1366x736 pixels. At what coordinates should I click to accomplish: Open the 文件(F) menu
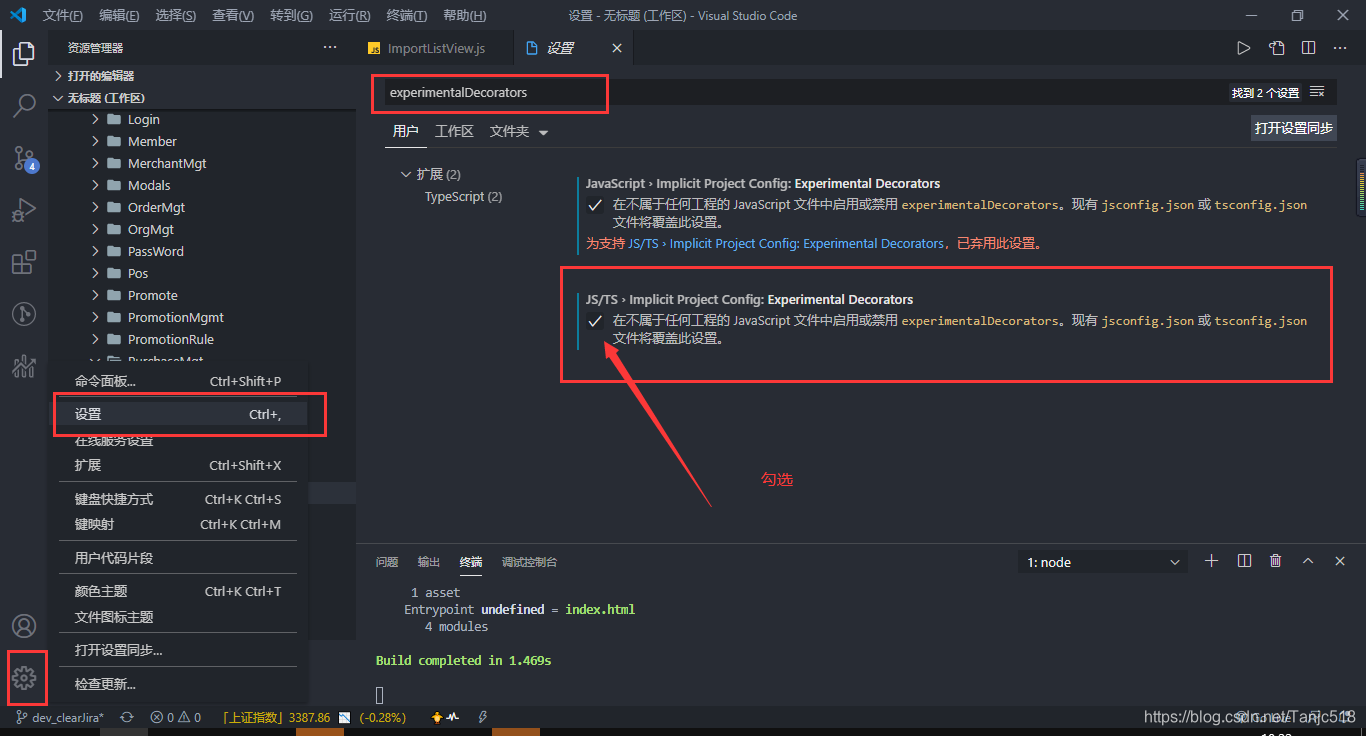63,16
